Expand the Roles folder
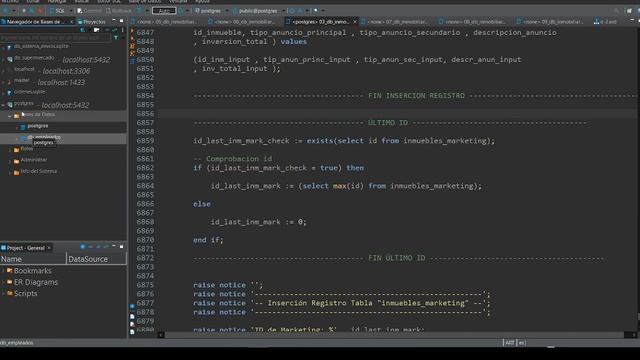 pos(10,149)
